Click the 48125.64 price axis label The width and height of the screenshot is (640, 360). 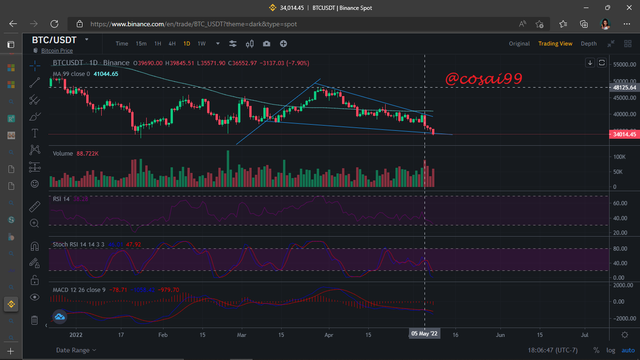pos(624,87)
